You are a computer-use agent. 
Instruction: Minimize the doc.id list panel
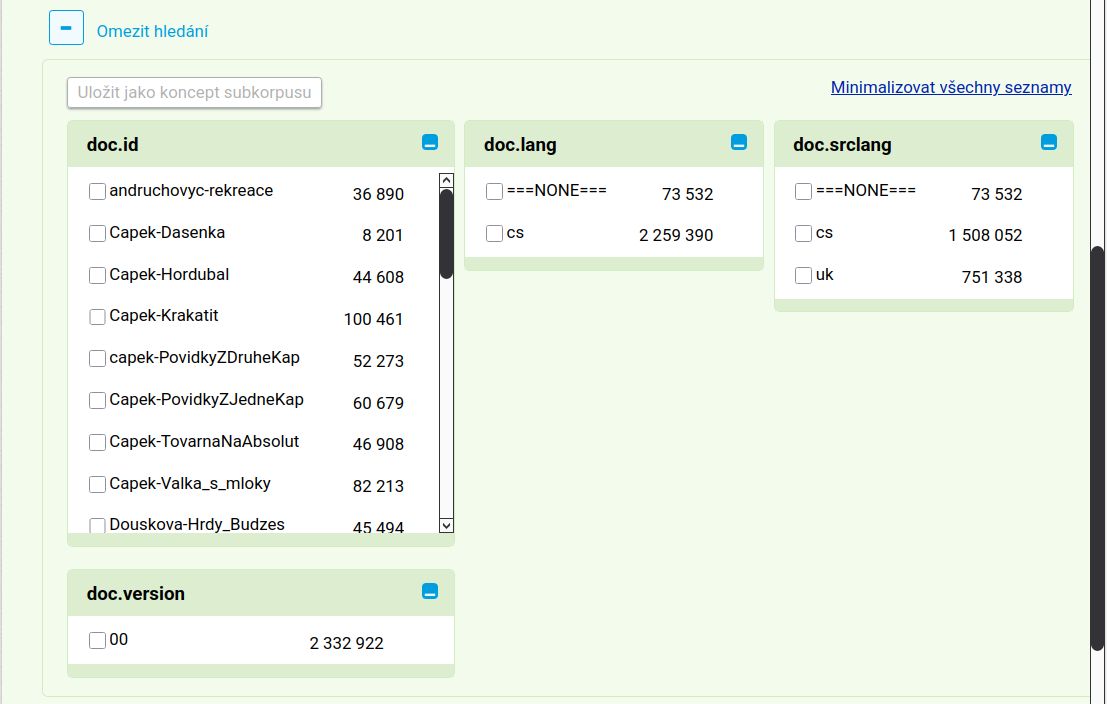click(430, 143)
